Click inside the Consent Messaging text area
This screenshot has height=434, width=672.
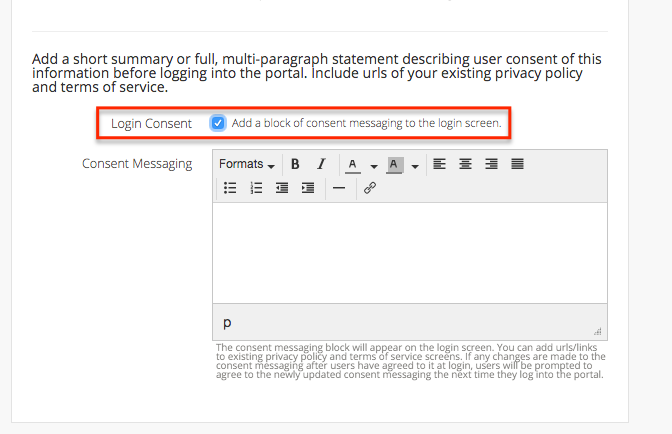(x=409, y=253)
